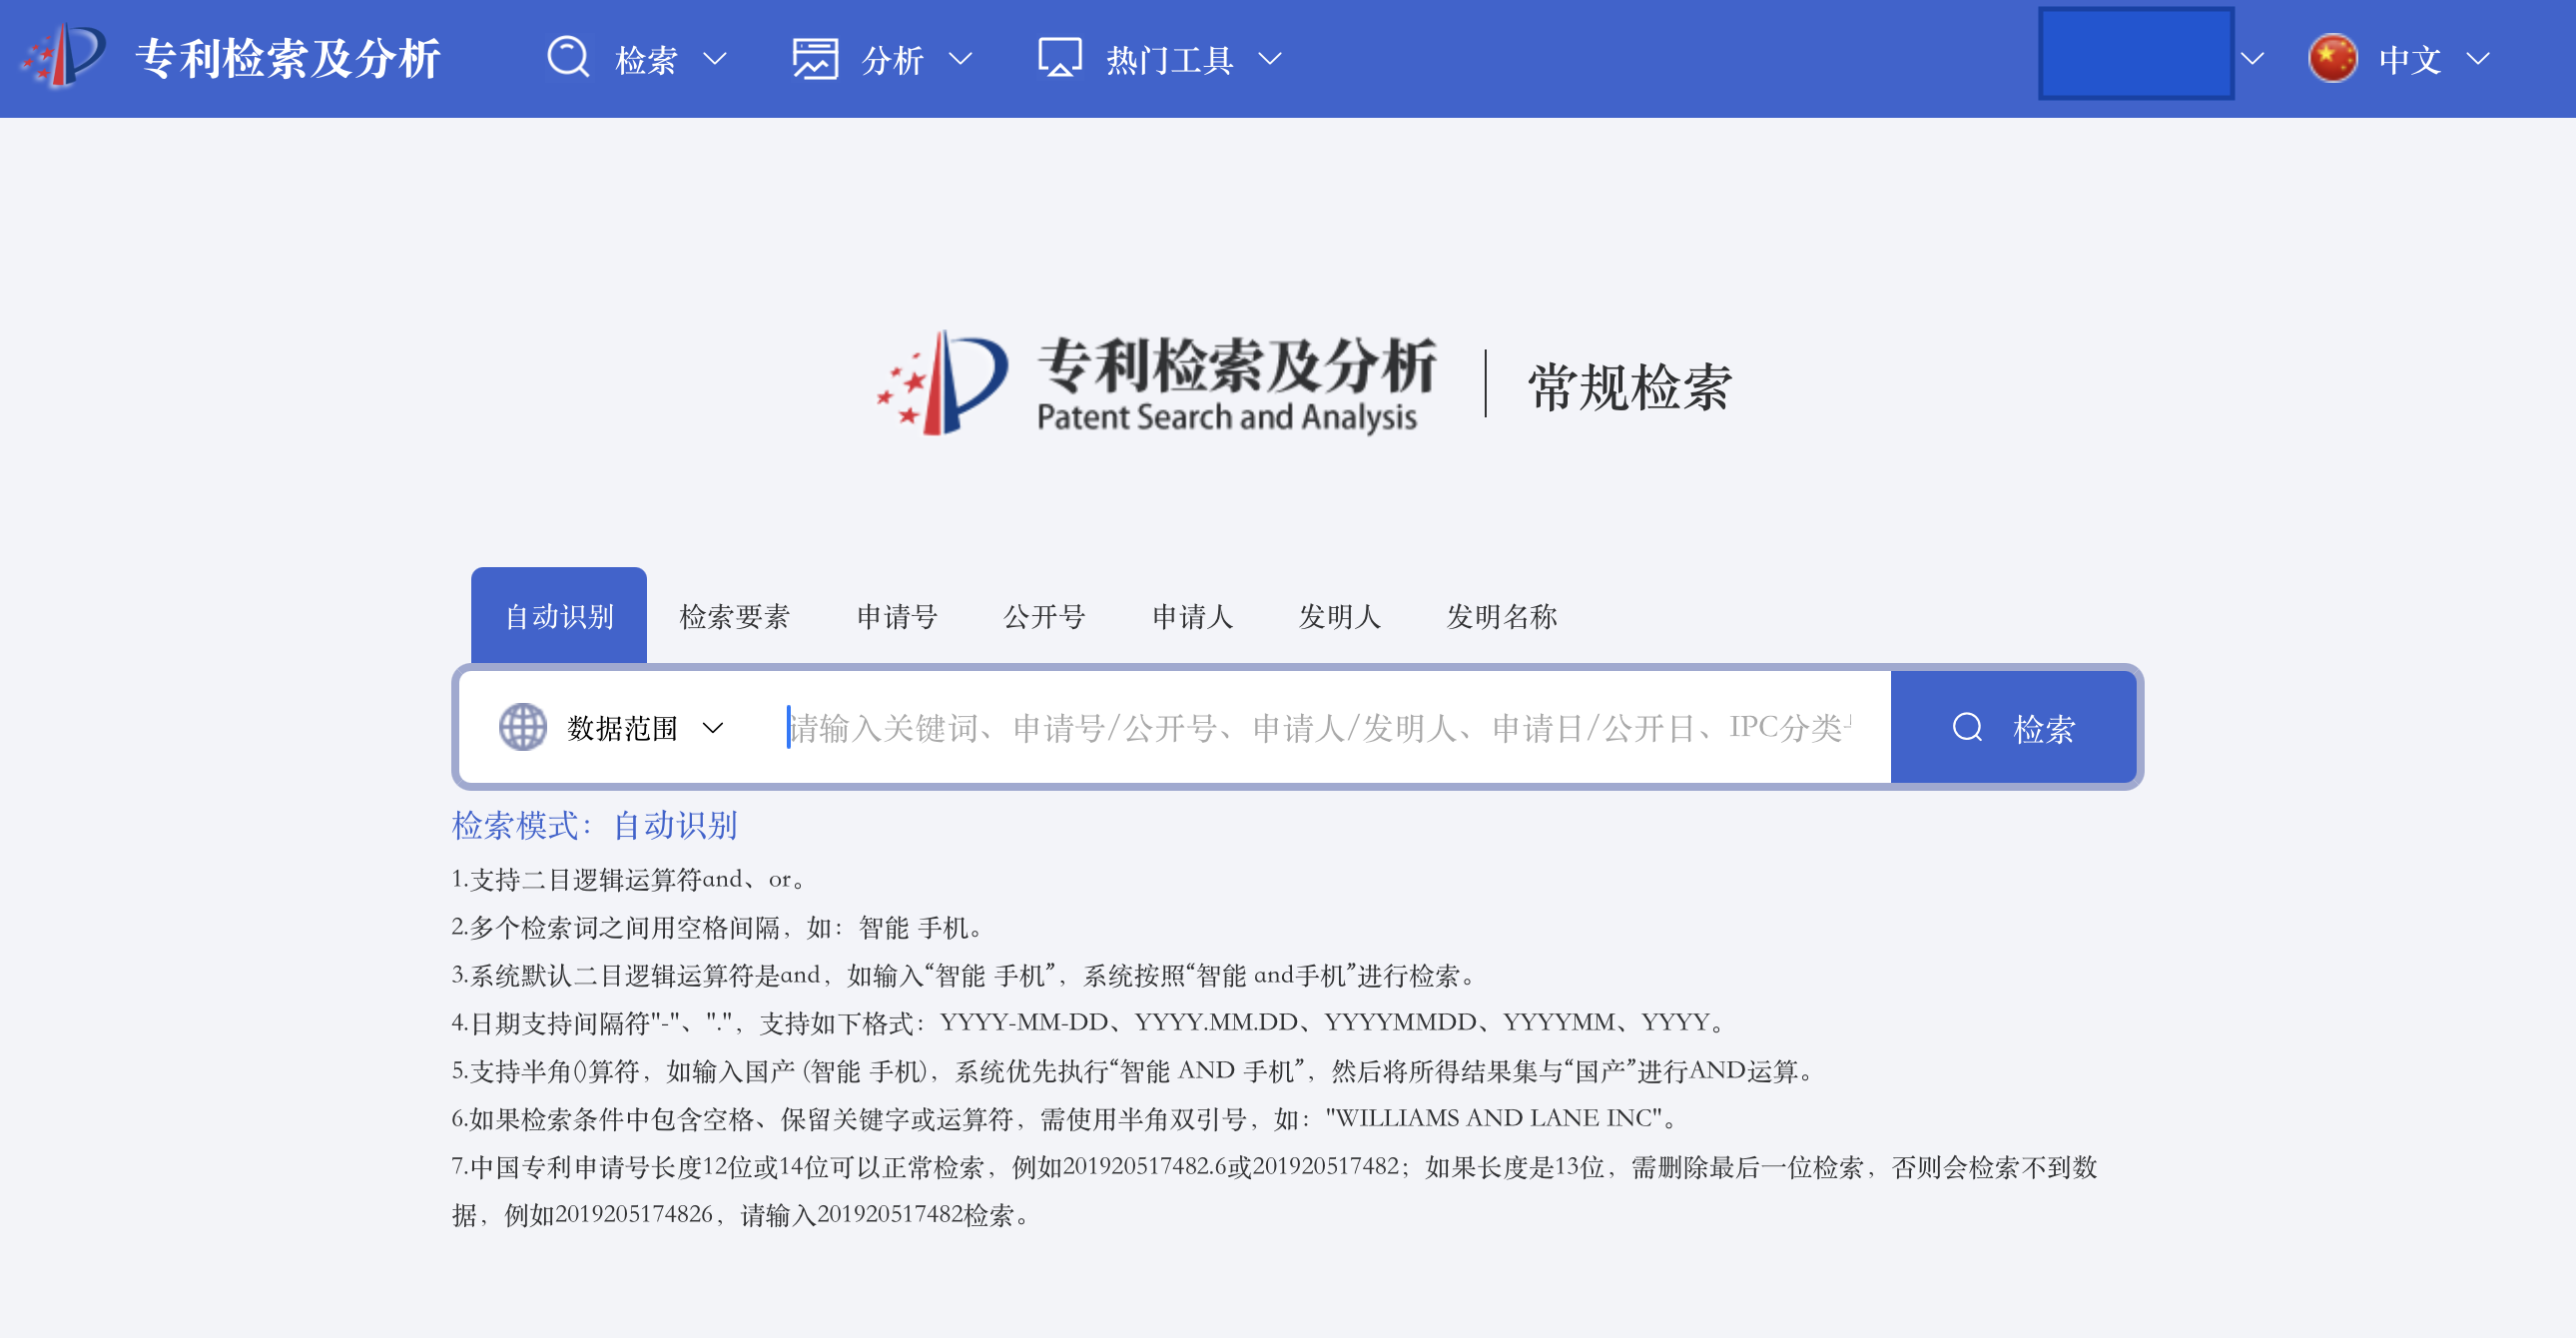Click the China flag language icon
The height and width of the screenshot is (1338, 2576).
(2332, 59)
